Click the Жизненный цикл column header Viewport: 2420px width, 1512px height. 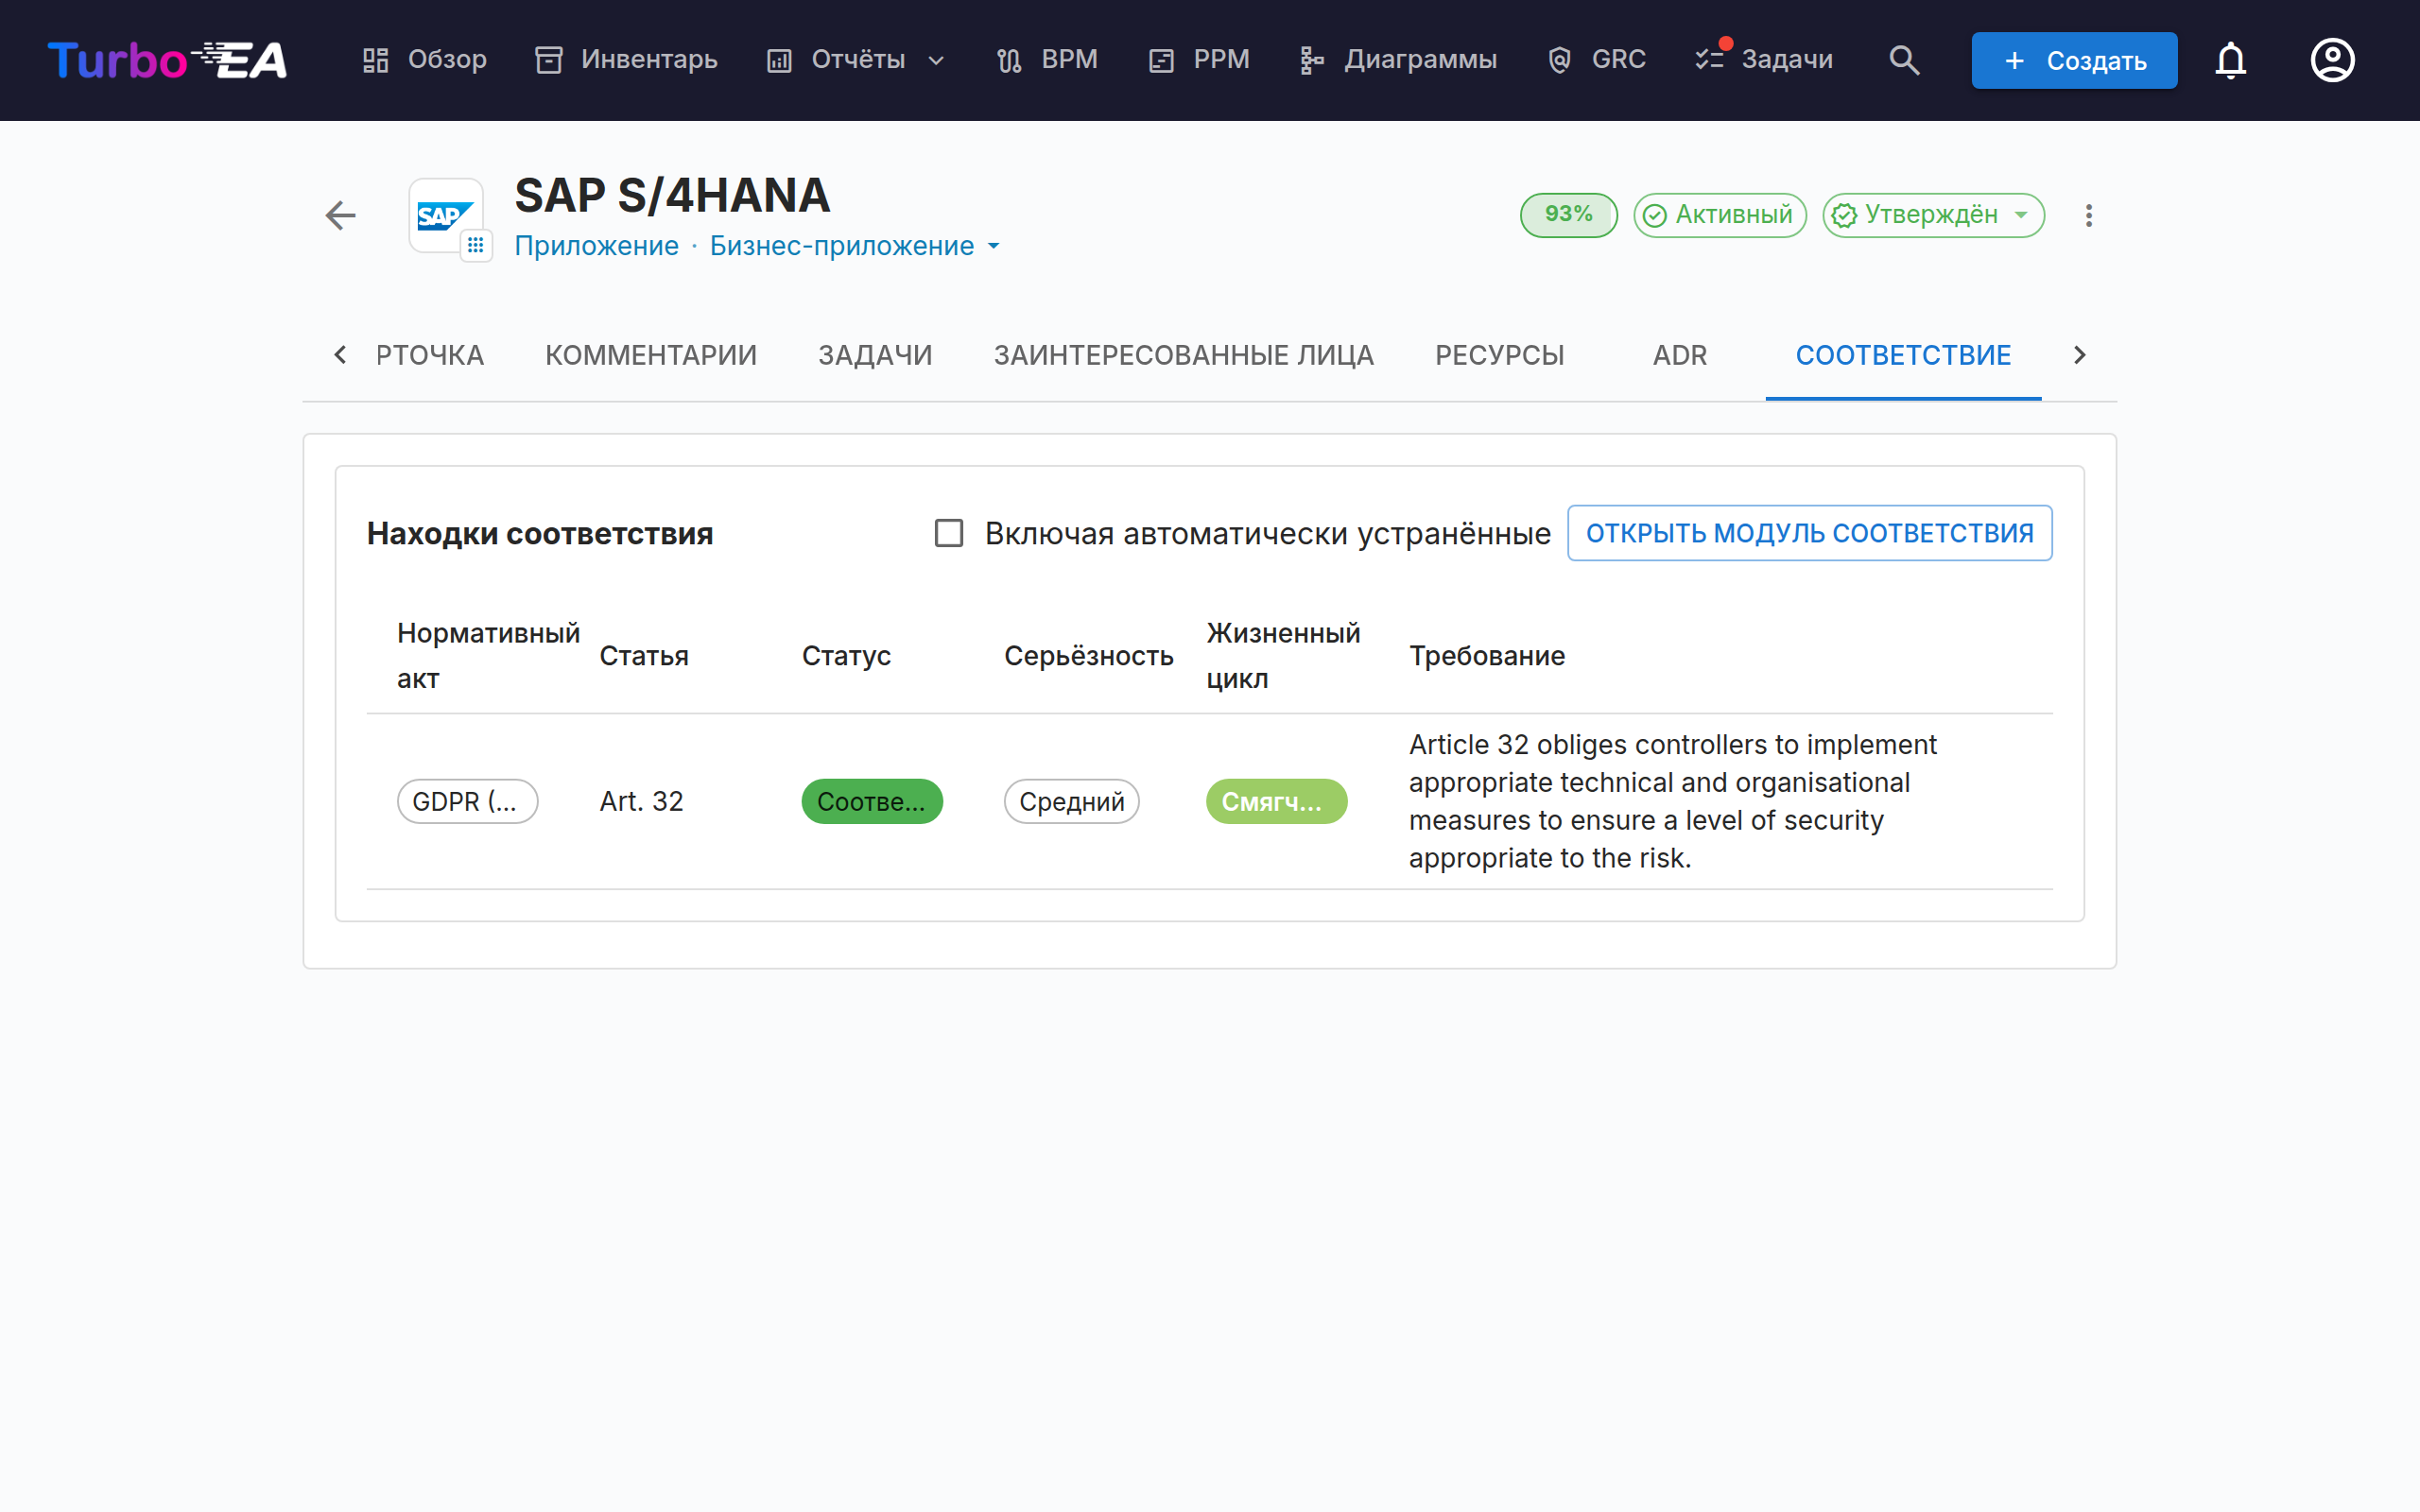tap(1283, 656)
